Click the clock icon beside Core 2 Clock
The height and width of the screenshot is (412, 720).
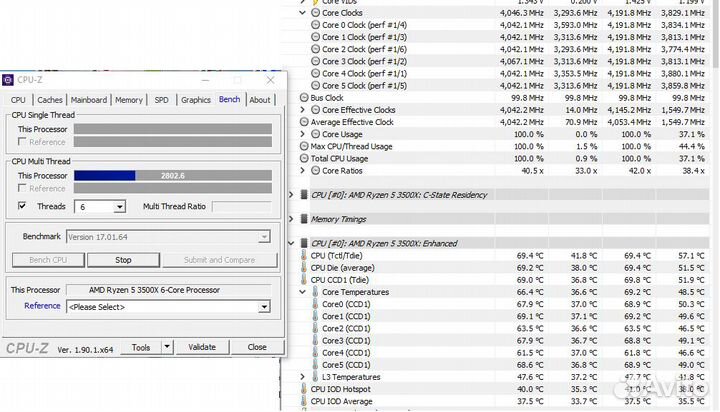point(315,49)
